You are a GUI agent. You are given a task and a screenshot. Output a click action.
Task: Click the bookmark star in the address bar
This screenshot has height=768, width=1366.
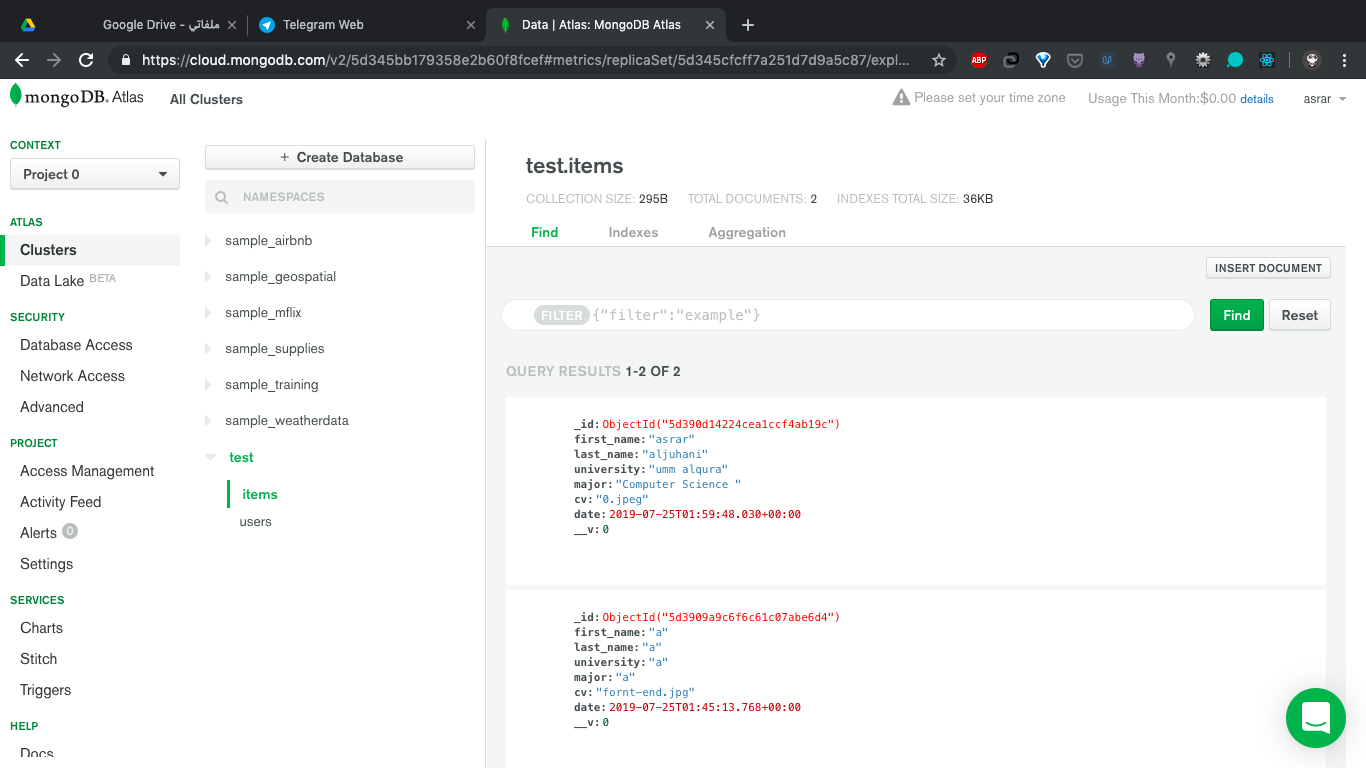938,60
